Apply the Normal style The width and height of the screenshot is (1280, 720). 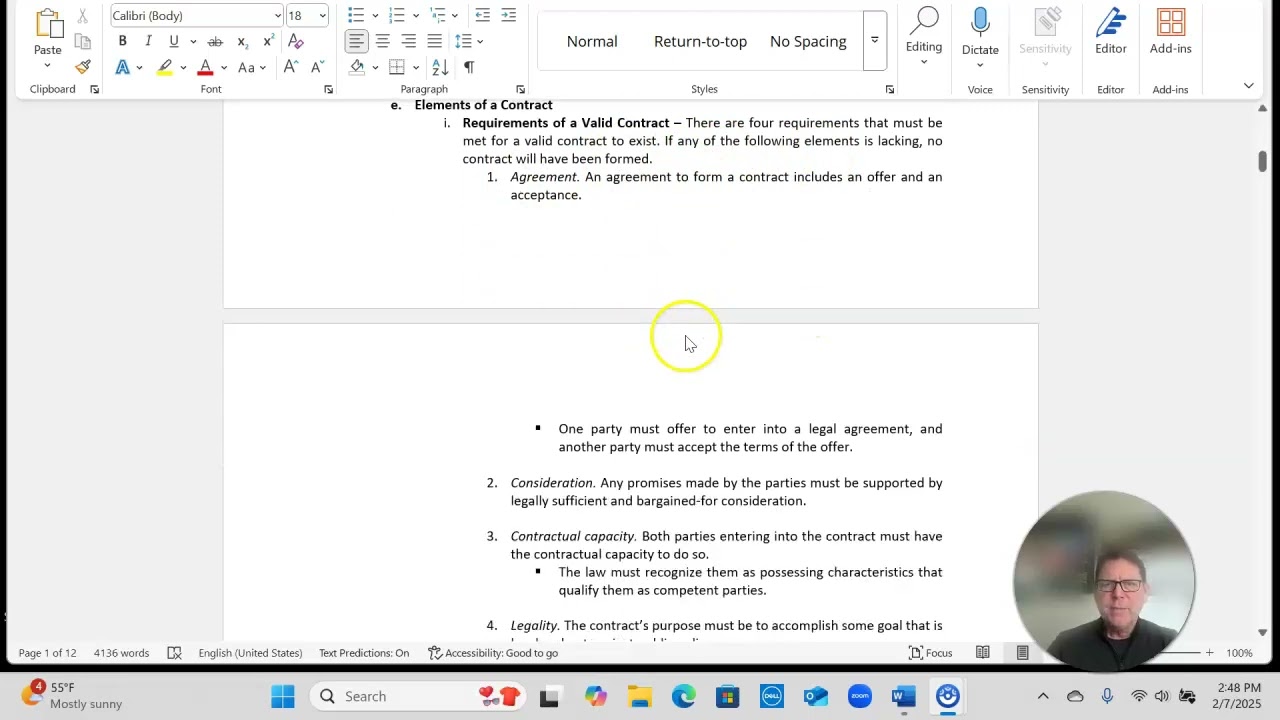coord(592,41)
